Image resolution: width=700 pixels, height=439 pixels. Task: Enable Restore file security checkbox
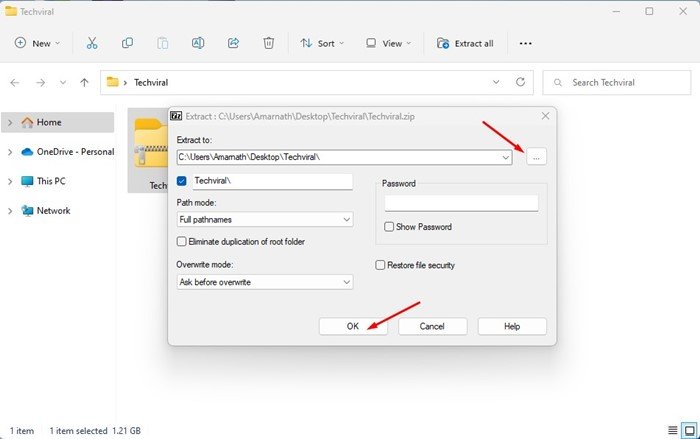[380, 265]
